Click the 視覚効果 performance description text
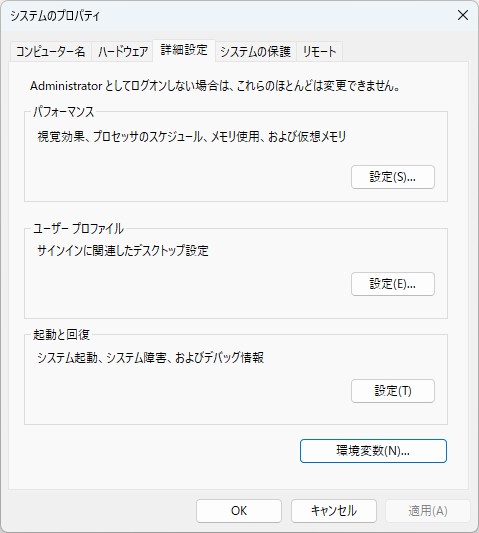This screenshot has height=533, width=479. pos(192,137)
